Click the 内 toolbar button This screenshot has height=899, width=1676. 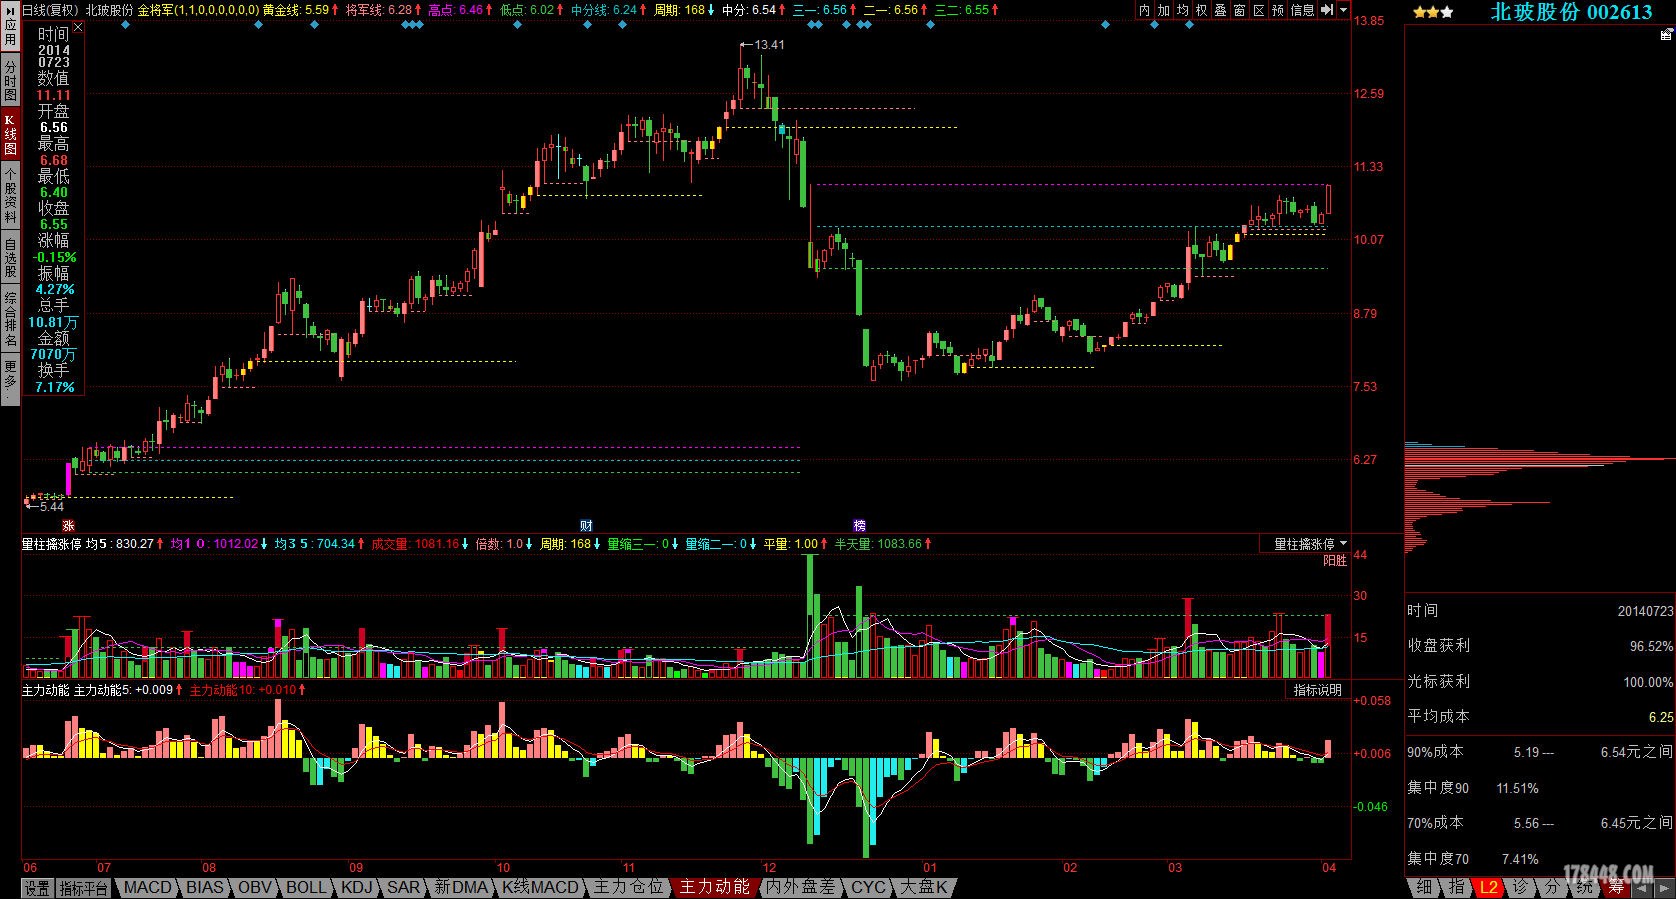click(x=1145, y=10)
